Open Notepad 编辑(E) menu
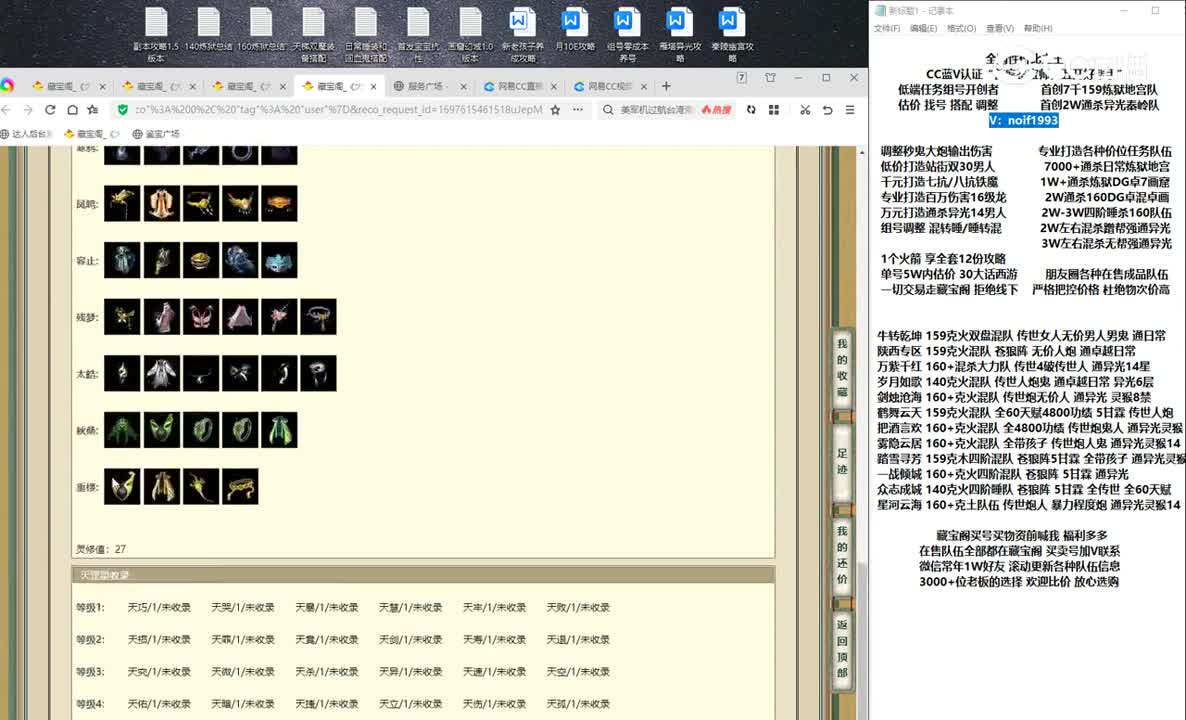This screenshot has height=720, width=1186. coord(923,29)
